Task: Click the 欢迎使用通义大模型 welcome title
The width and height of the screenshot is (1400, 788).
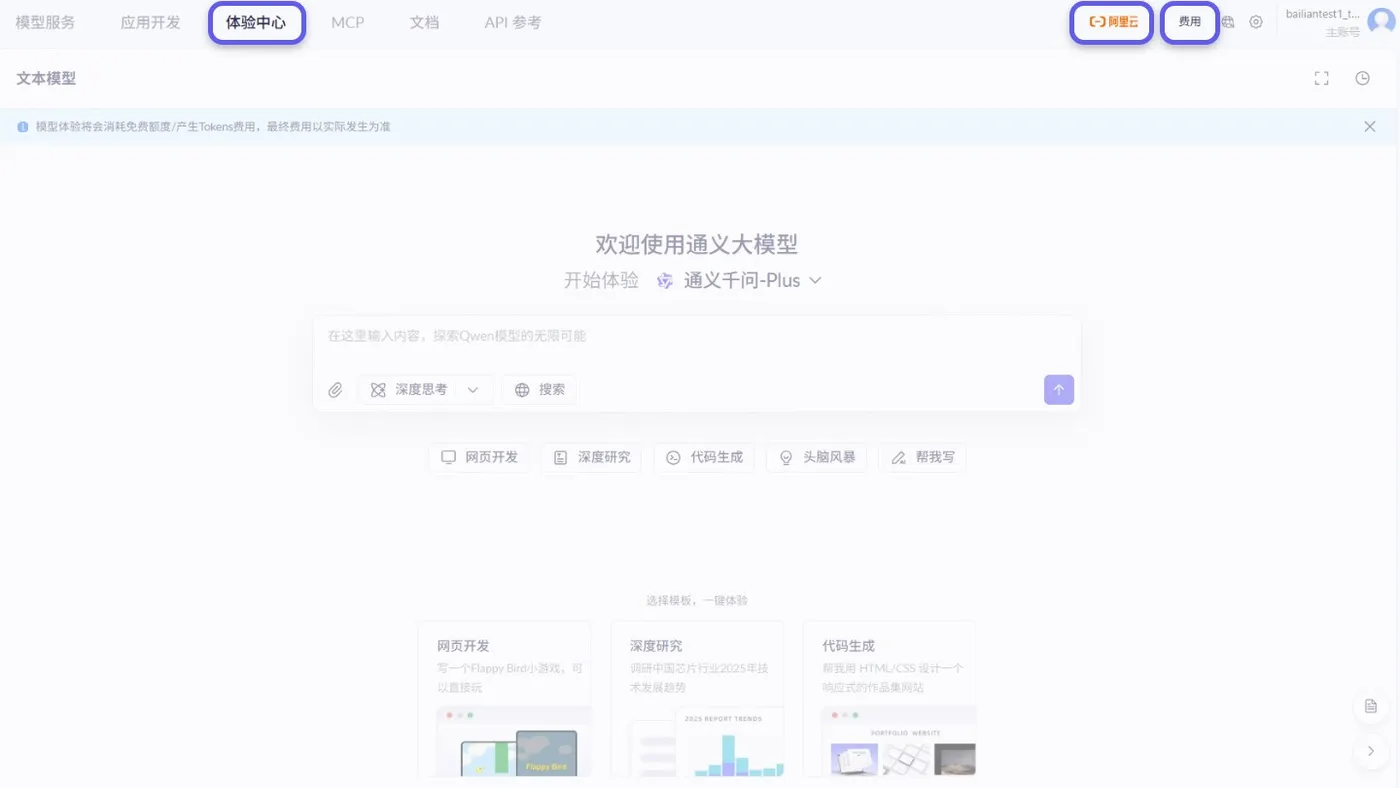Action: click(697, 244)
